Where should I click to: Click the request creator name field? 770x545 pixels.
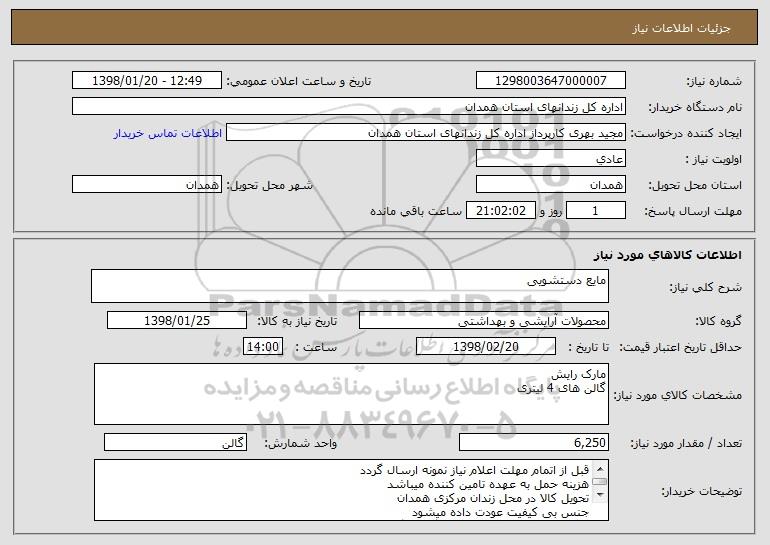[x=426, y=133]
